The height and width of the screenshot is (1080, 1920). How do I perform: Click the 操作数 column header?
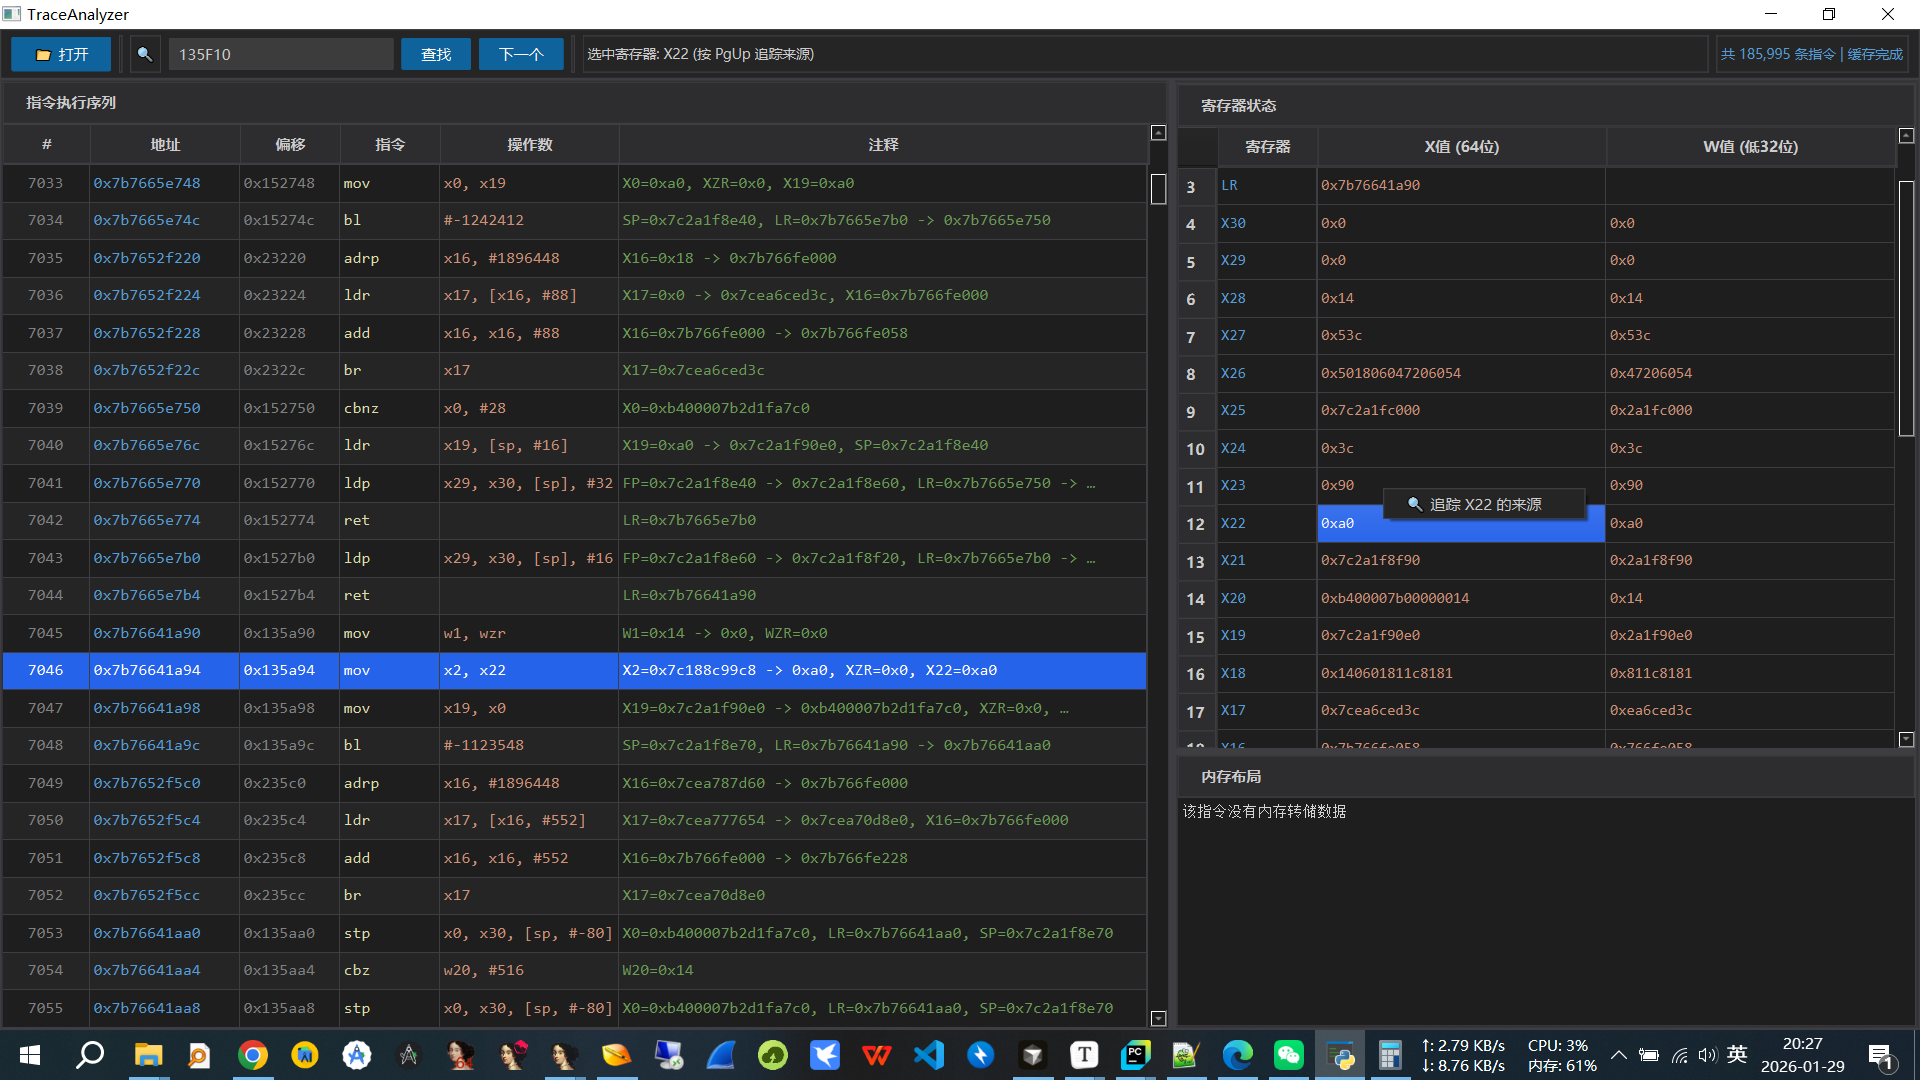529,145
